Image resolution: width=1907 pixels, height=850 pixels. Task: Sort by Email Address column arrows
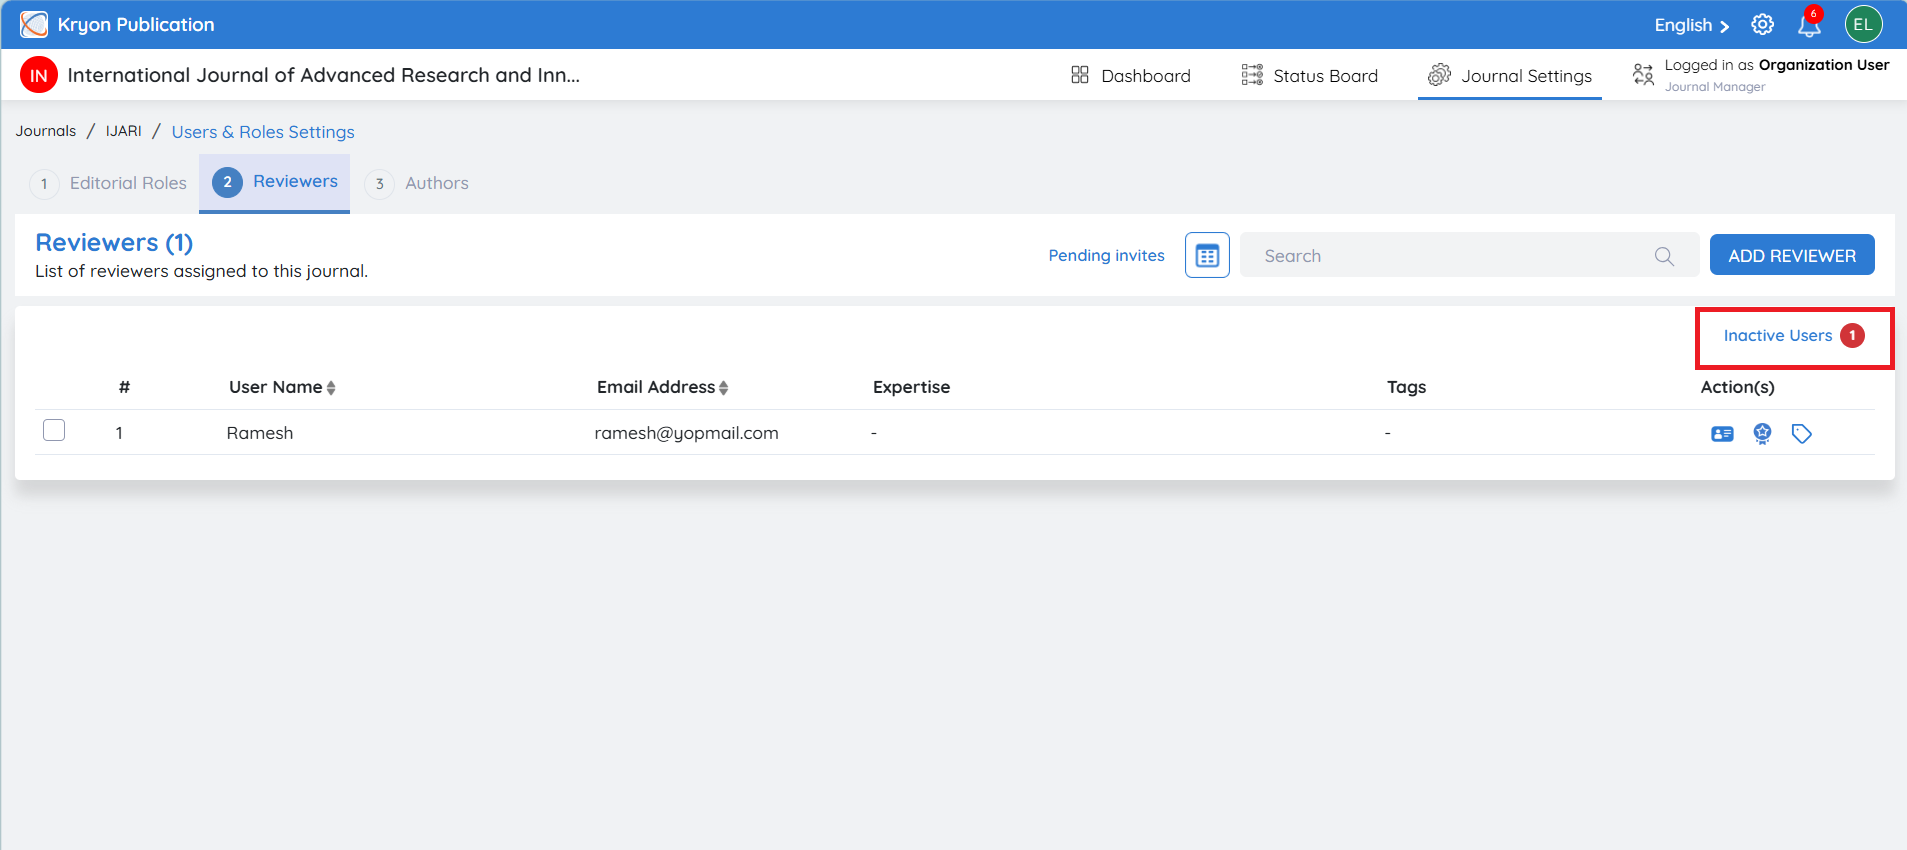point(723,387)
